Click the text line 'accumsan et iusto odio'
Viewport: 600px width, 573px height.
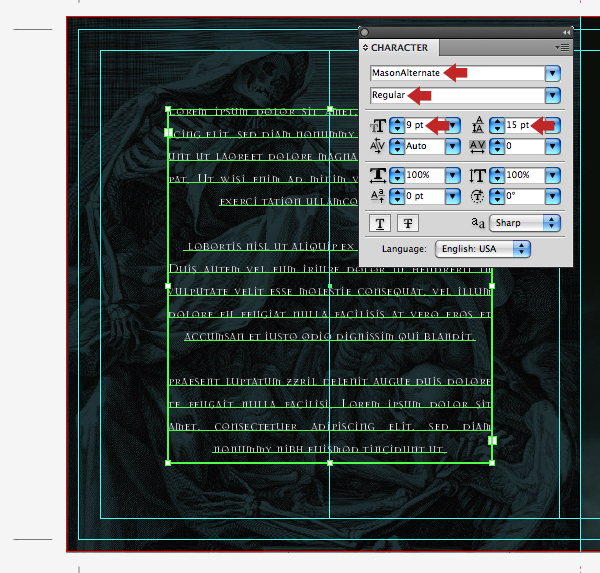click(x=330, y=337)
